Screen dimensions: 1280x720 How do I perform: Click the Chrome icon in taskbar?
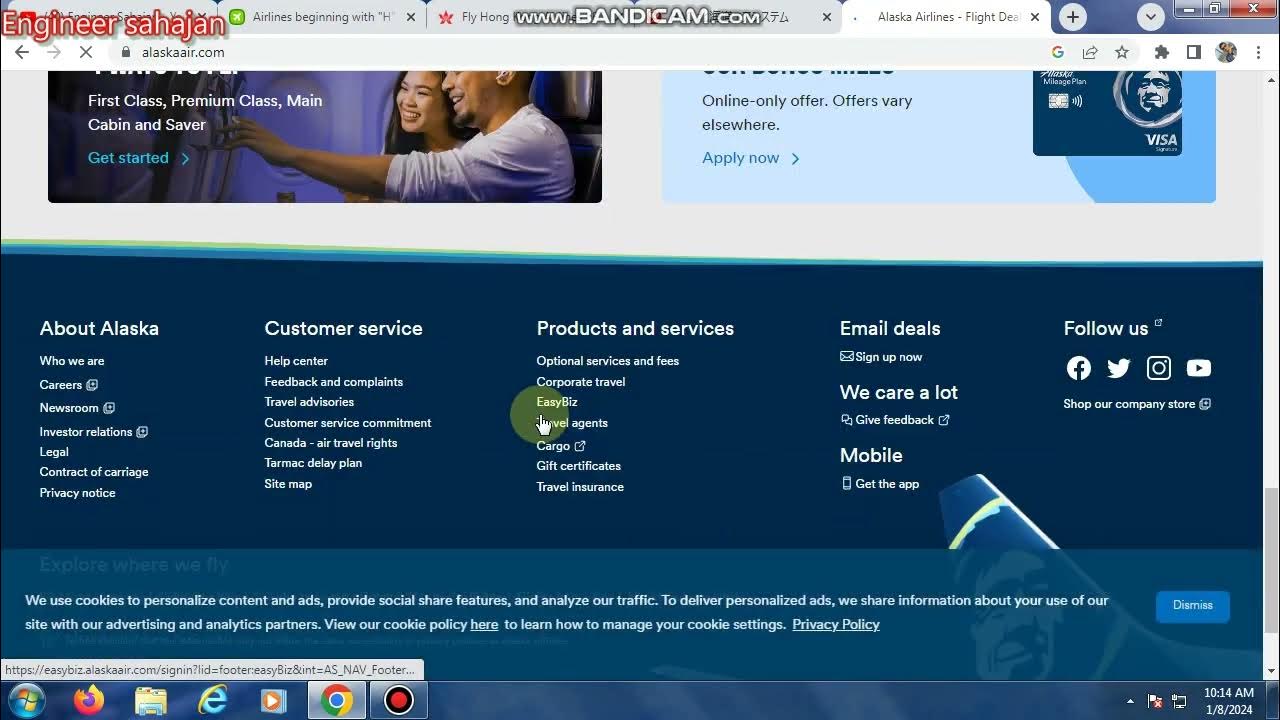(x=337, y=700)
